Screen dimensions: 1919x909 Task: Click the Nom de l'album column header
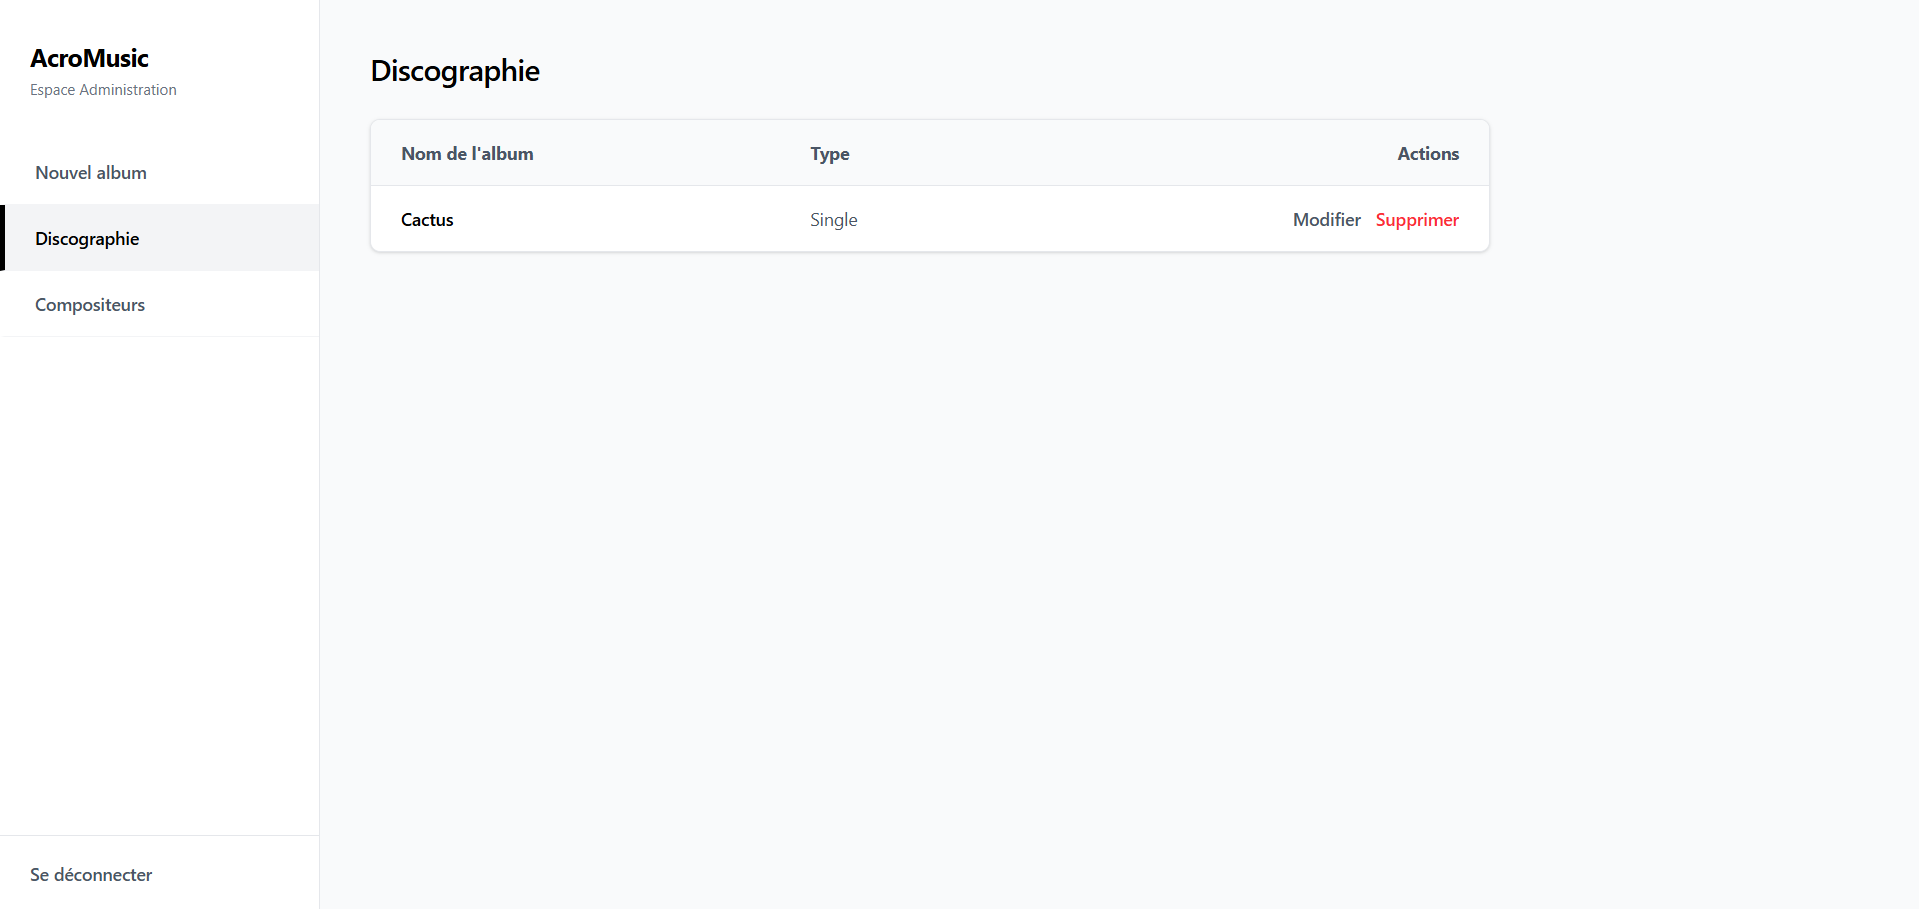[467, 154]
